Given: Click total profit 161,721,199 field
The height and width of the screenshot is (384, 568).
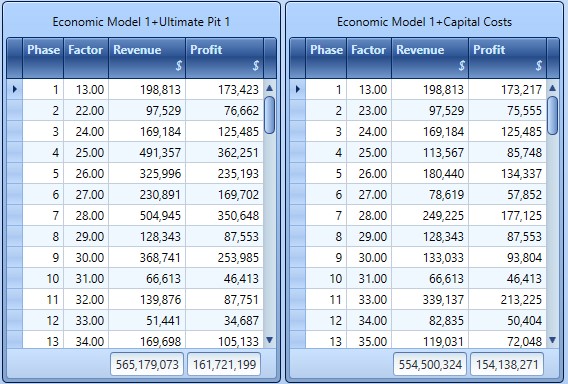Looking at the screenshot, I should click(x=224, y=364).
